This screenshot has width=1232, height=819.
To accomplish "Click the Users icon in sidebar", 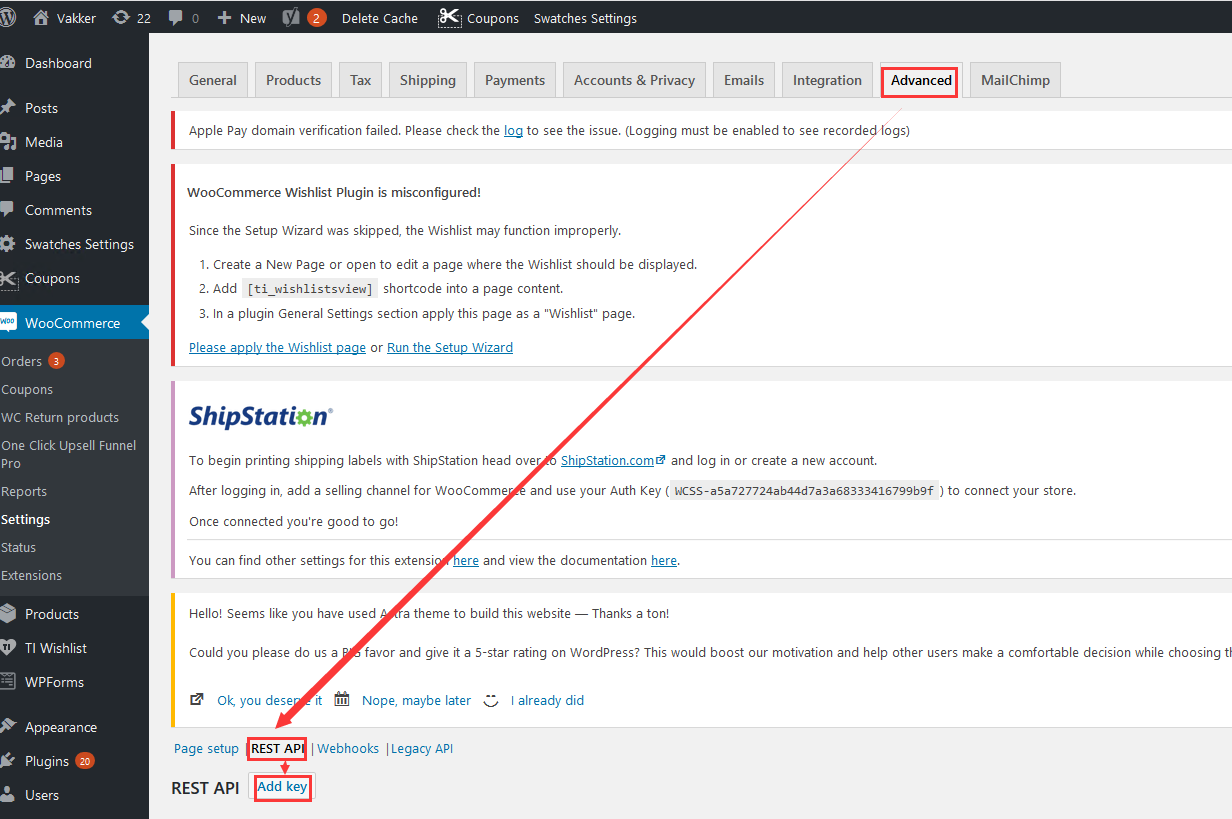I will [8, 795].
